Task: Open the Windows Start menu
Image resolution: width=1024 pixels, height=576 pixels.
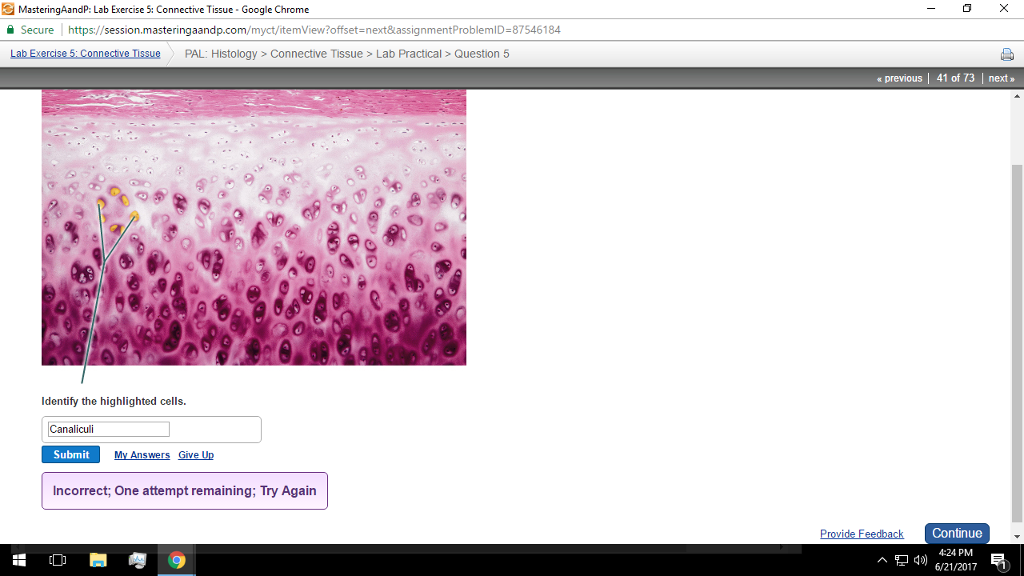Action: tap(18, 561)
